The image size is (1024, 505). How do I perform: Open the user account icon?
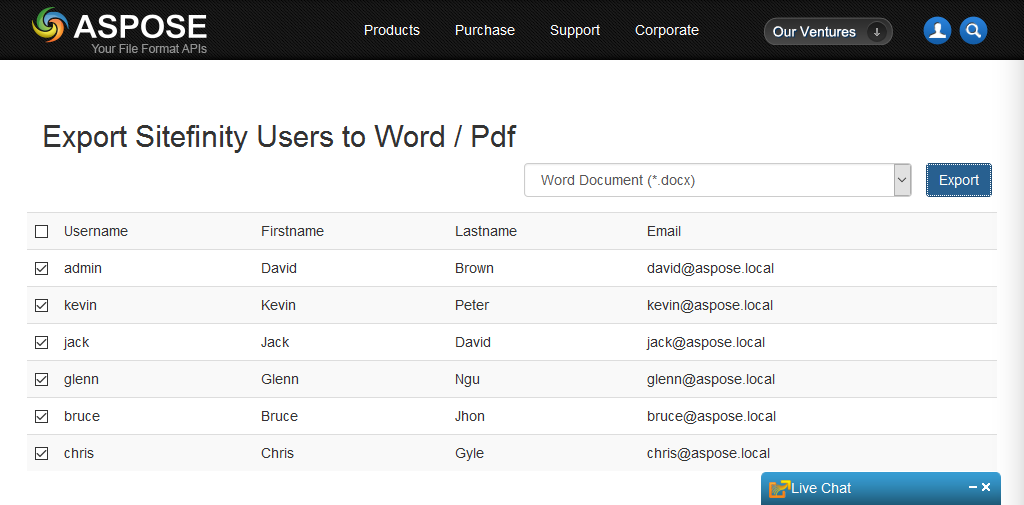point(937,31)
